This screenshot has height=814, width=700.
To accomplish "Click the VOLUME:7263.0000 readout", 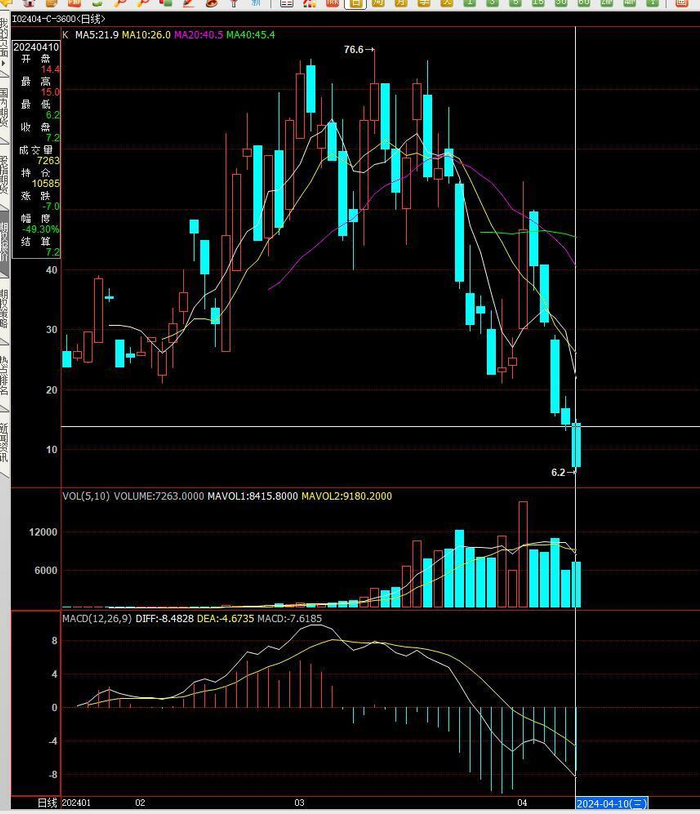I will point(159,496).
